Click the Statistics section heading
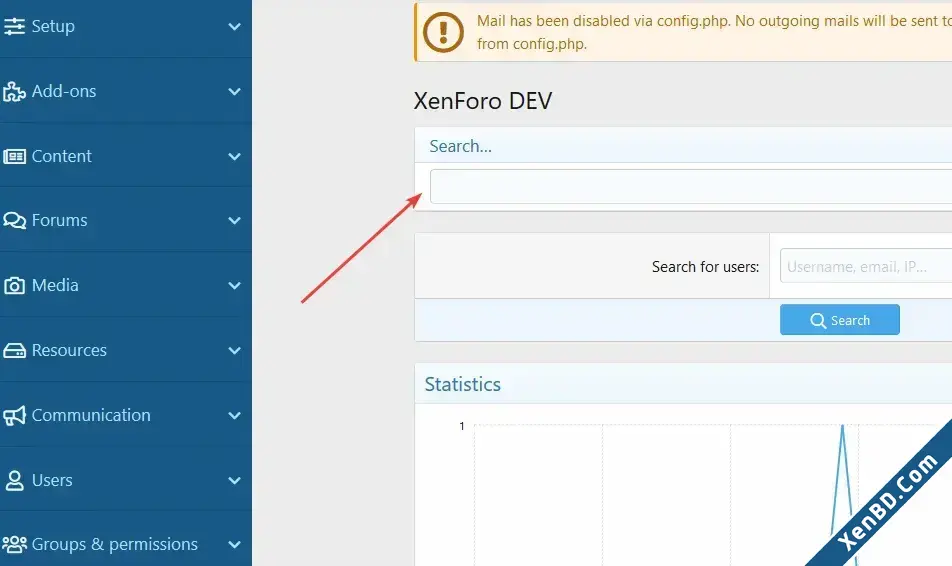Screen dimensions: 952x566 click(x=463, y=384)
